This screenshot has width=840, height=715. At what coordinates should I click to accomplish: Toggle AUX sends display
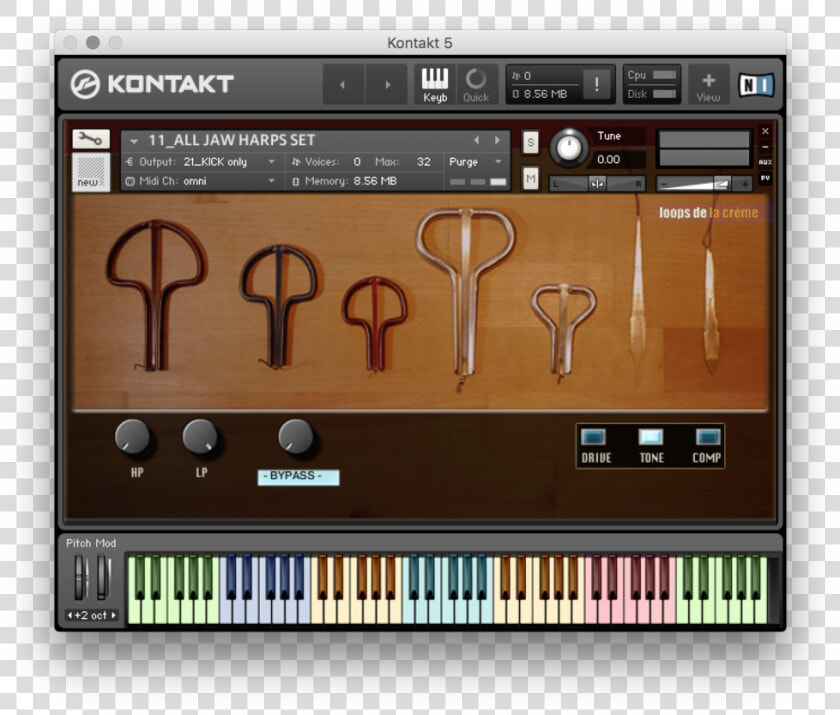(765, 162)
